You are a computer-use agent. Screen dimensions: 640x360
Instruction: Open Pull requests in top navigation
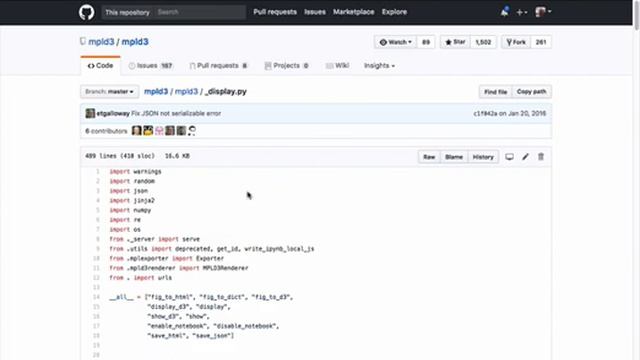[x=275, y=12]
